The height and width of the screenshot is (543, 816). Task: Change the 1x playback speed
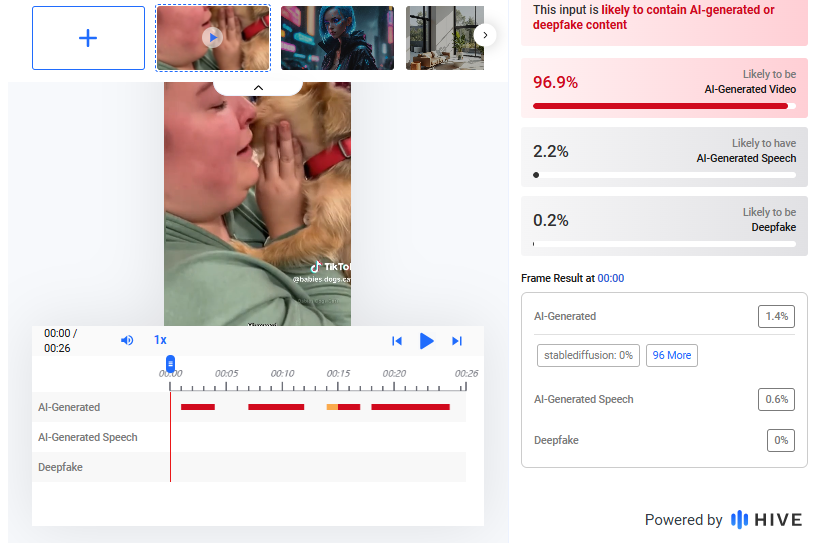pyautogui.click(x=160, y=340)
